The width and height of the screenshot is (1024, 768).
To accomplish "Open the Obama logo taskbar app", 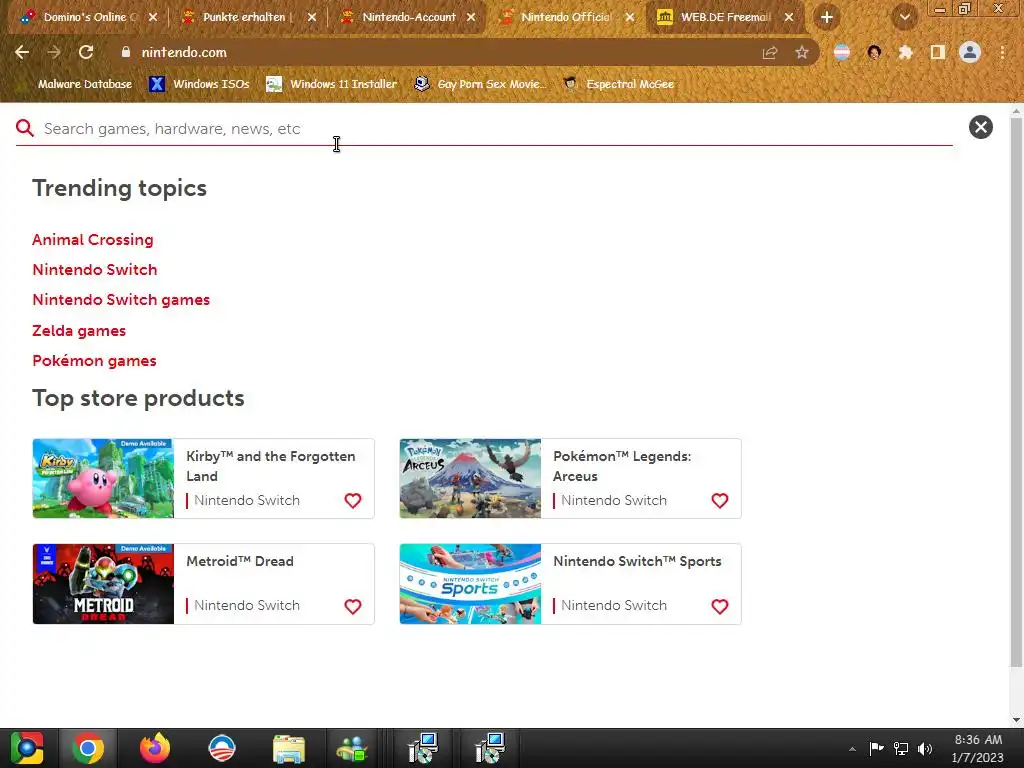I will click(x=221, y=748).
